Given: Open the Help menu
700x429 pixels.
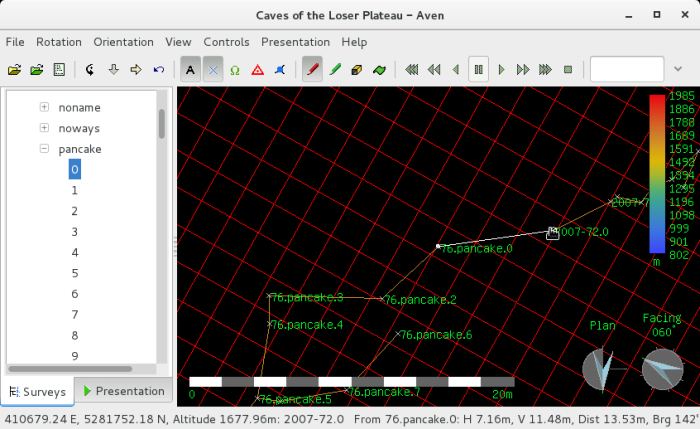Looking at the screenshot, I should [x=354, y=42].
